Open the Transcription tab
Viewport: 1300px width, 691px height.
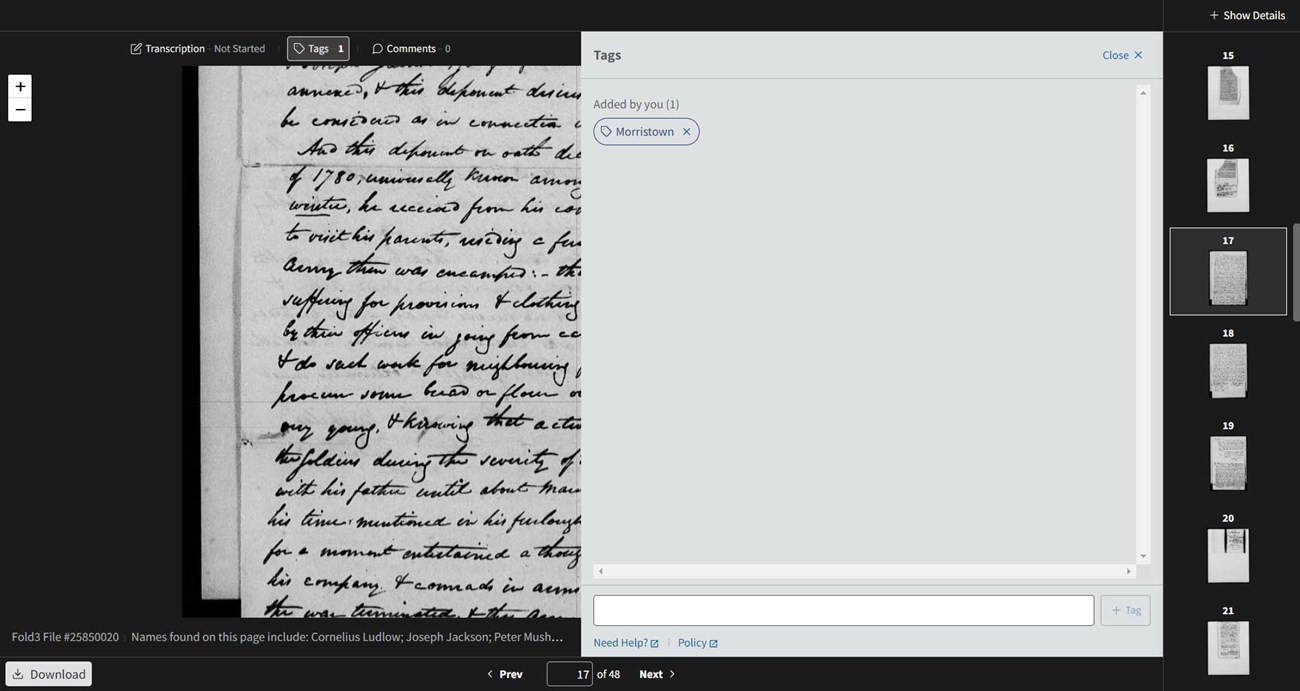coord(198,48)
